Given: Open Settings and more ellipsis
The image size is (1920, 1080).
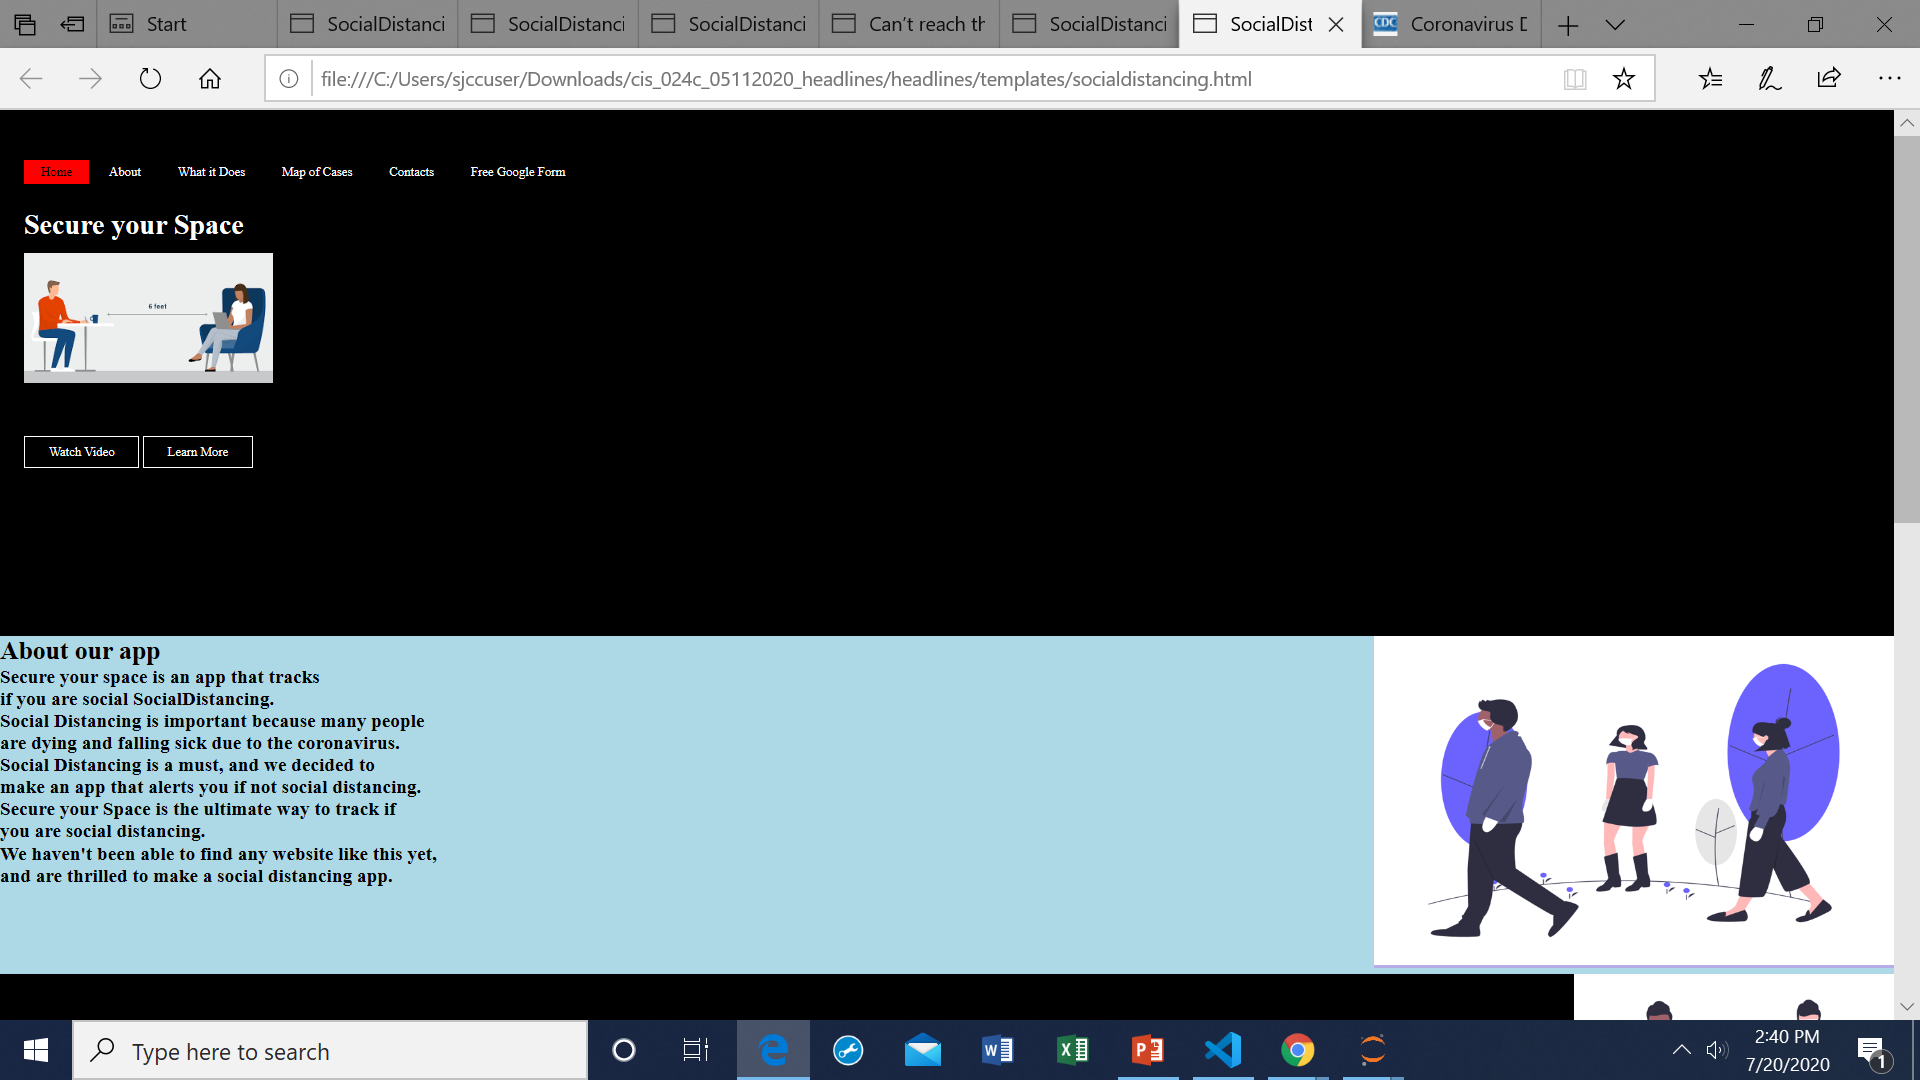Looking at the screenshot, I should (1889, 79).
